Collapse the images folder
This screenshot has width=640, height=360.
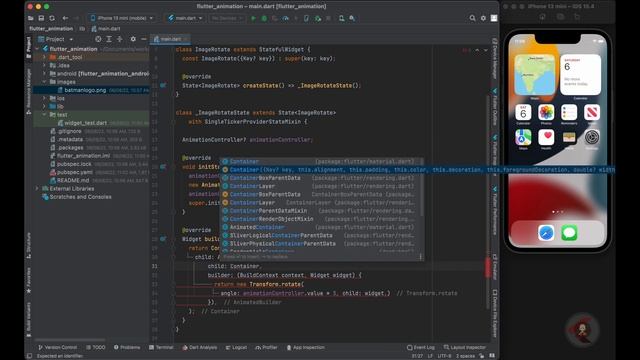coord(44,82)
